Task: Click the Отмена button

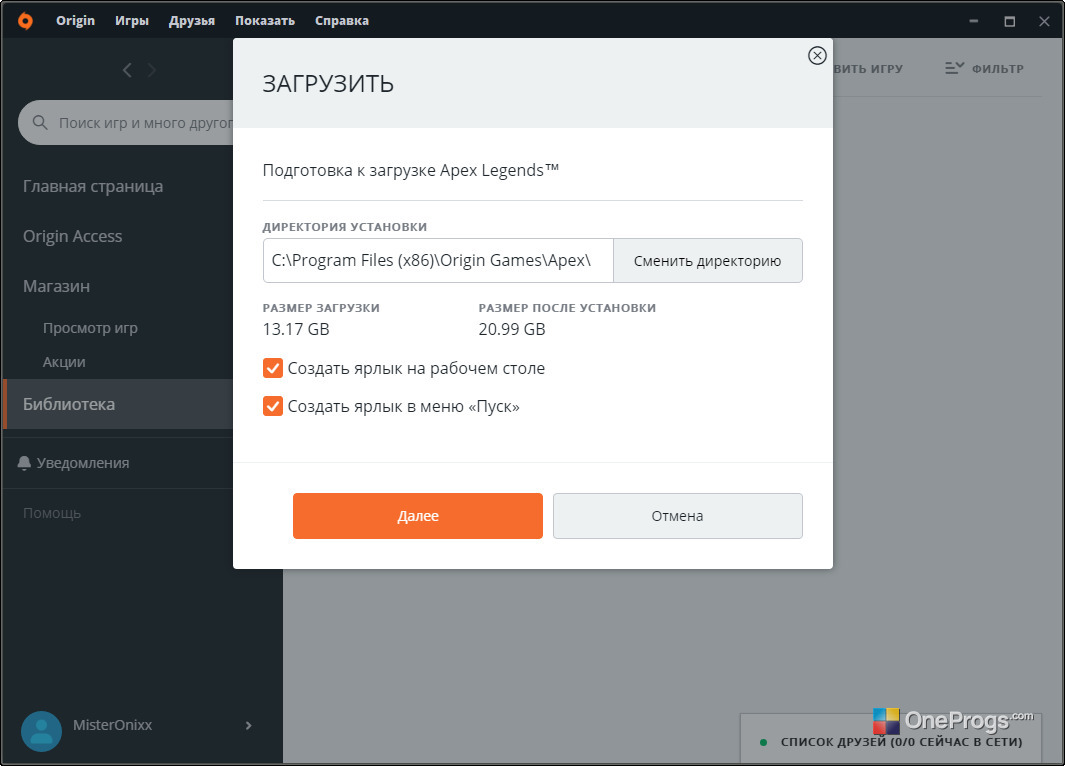Action: tap(678, 516)
